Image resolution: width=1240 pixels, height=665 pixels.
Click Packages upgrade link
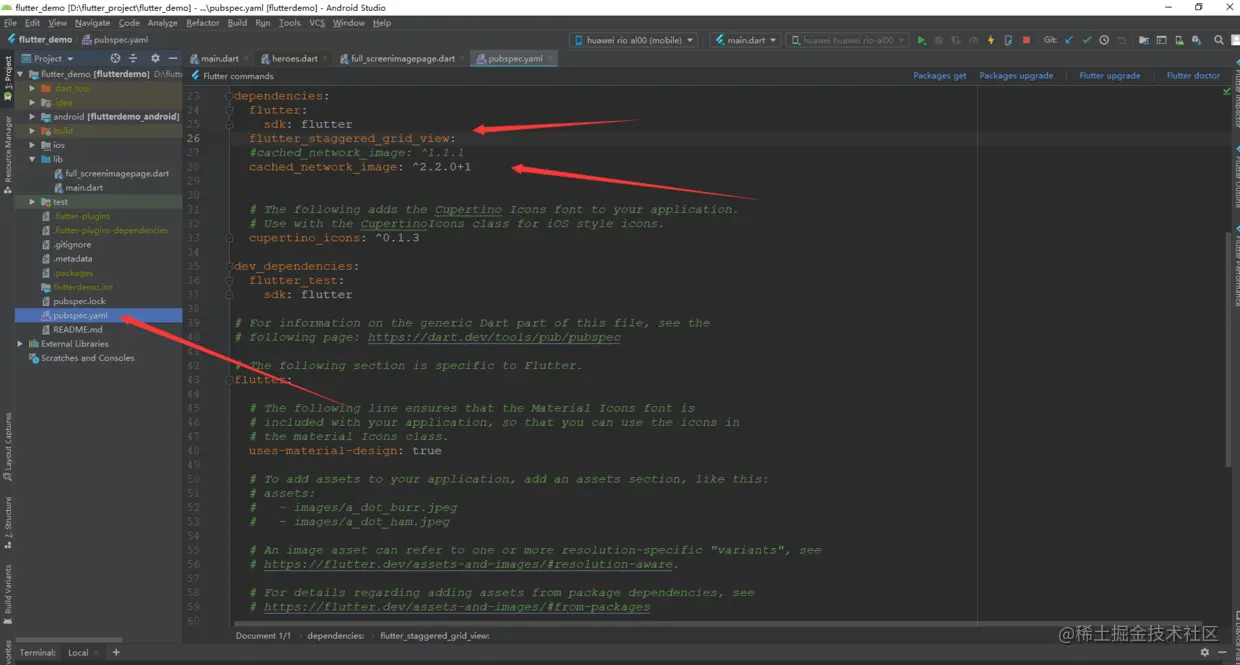coord(1016,76)
